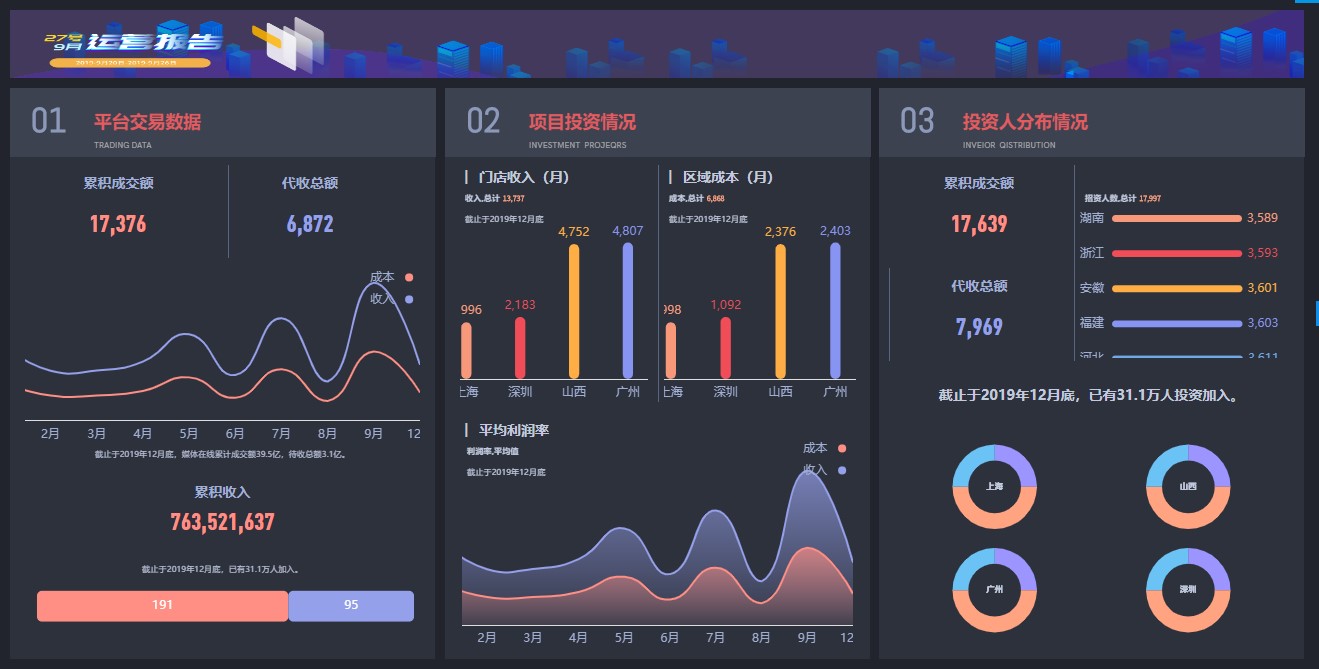Click the 运营报告 banner title
Viewport: 1319px width, 669px height.
[x=154, y=42]
